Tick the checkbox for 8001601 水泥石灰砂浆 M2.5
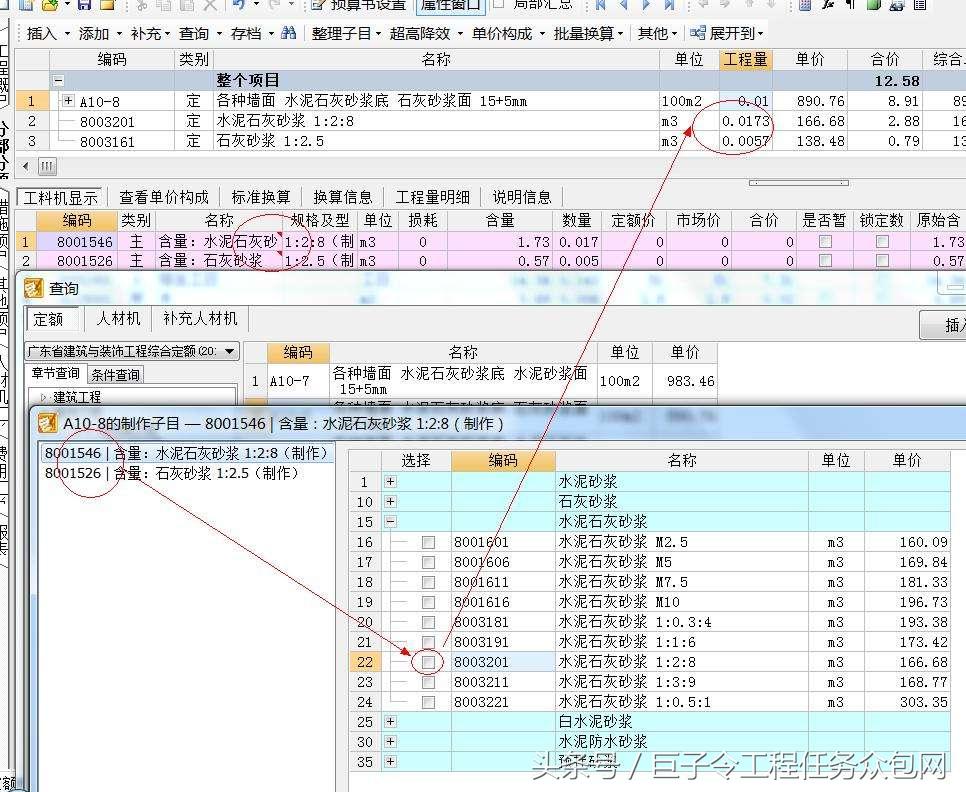The image size is (966, 792). click(x=428, y=542)
